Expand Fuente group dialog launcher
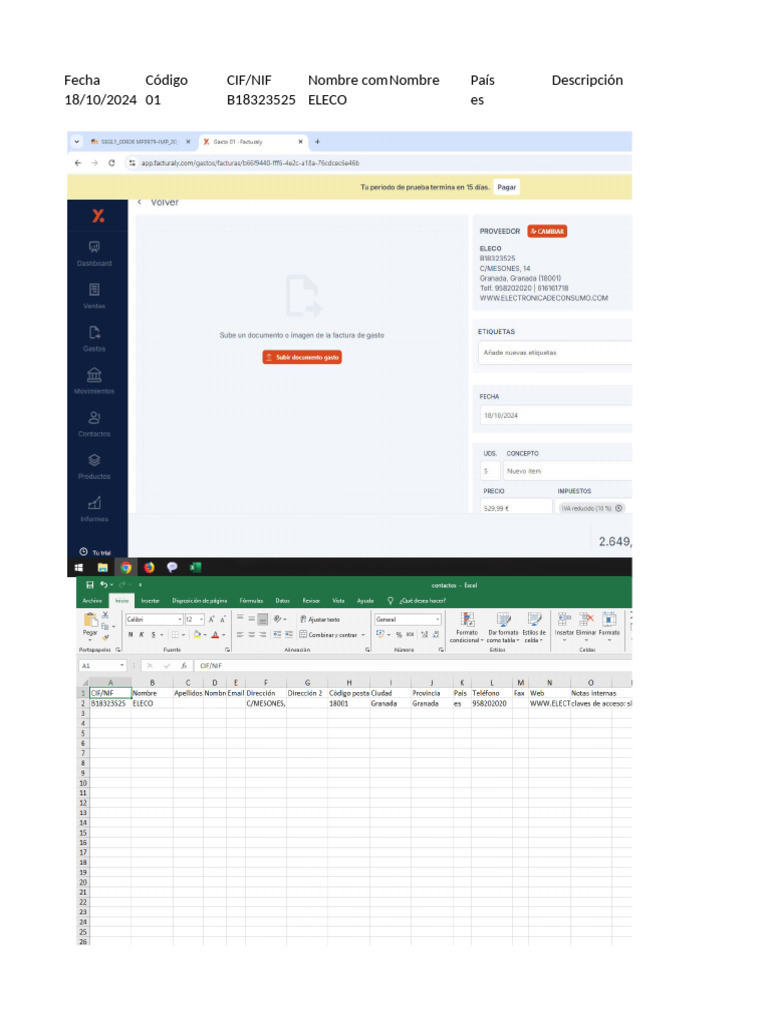 pyautogui.click(x=227, y=650)
